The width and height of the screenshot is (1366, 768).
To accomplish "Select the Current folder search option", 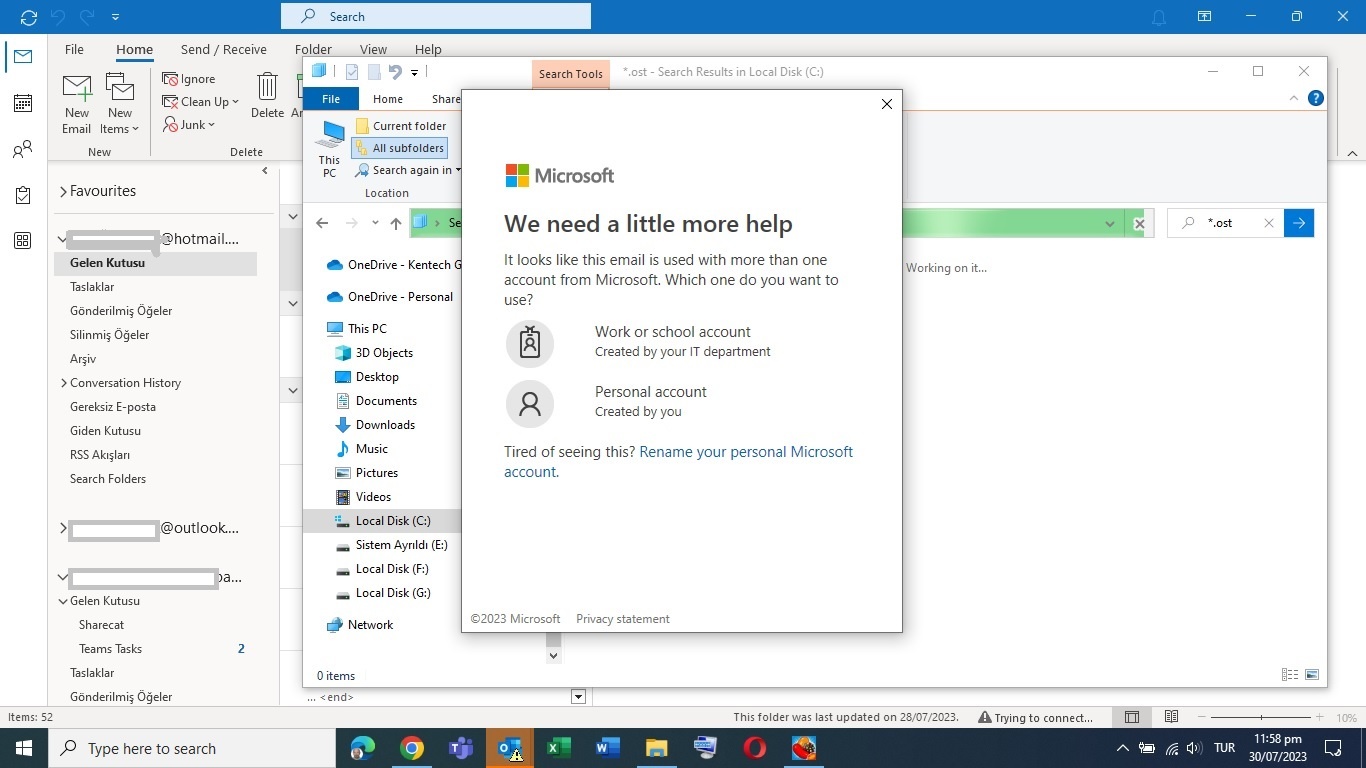I will (400, 126).
